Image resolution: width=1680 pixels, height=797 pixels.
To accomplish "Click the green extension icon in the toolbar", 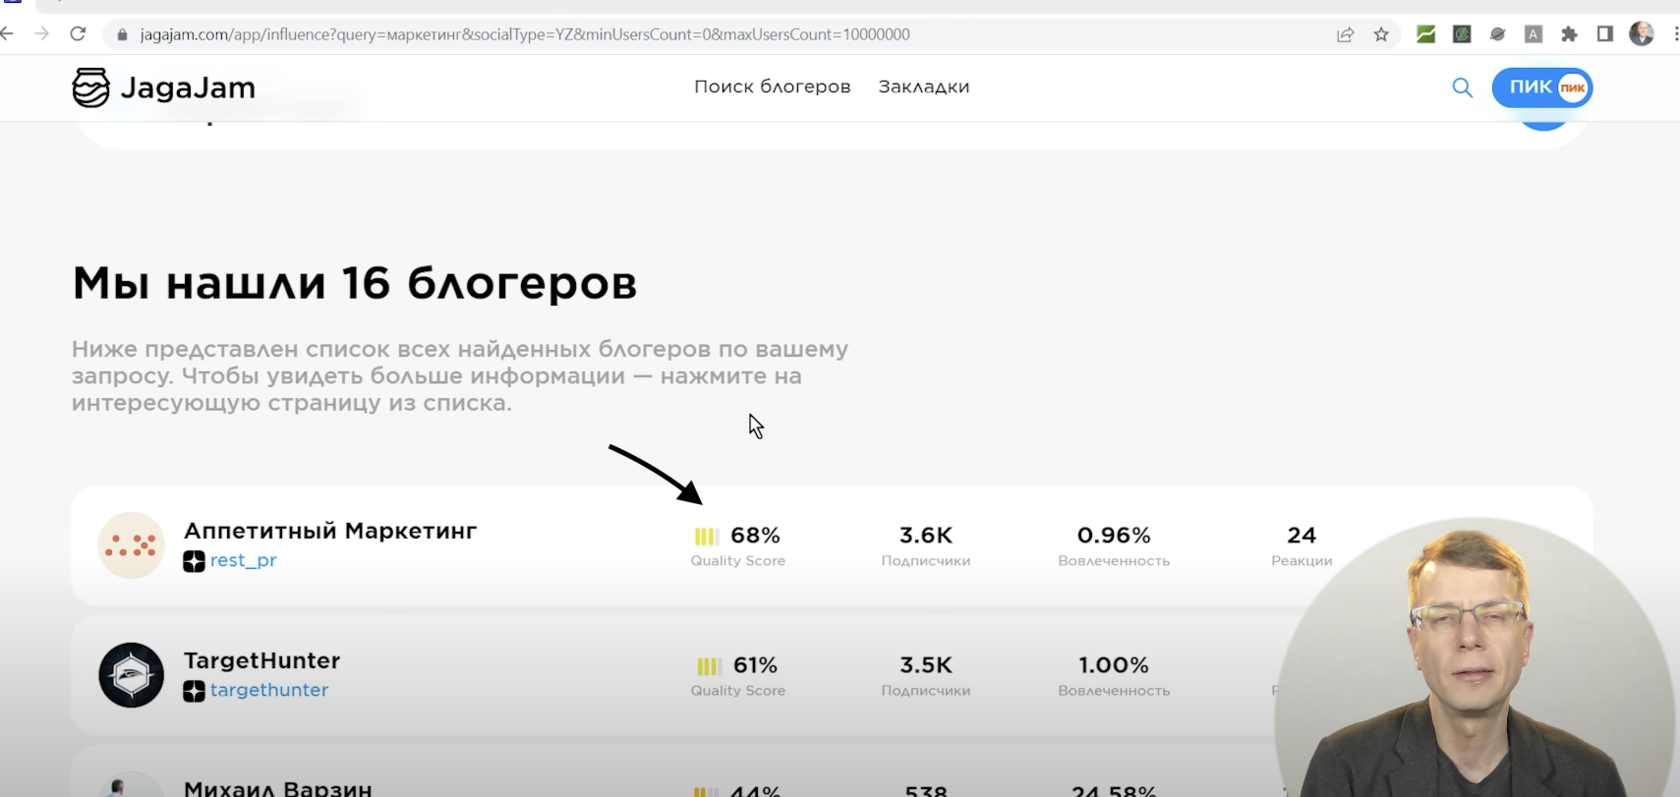I will (x=1426, y=35).
